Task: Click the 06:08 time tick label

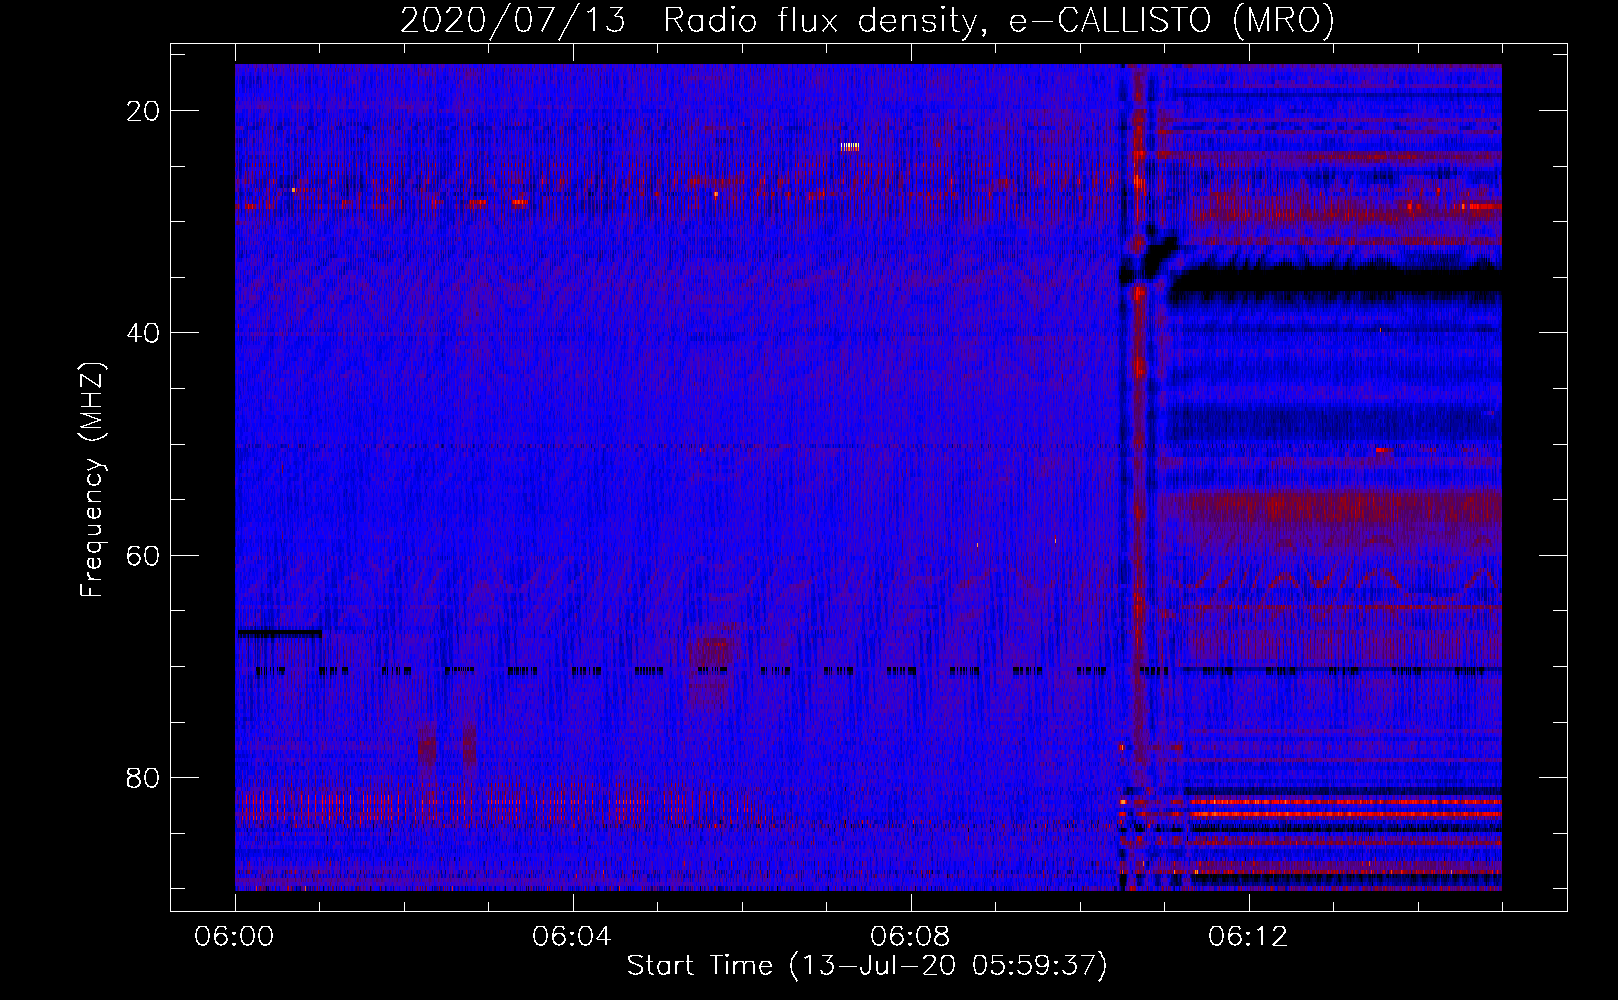Action: (x=911, y=937)
